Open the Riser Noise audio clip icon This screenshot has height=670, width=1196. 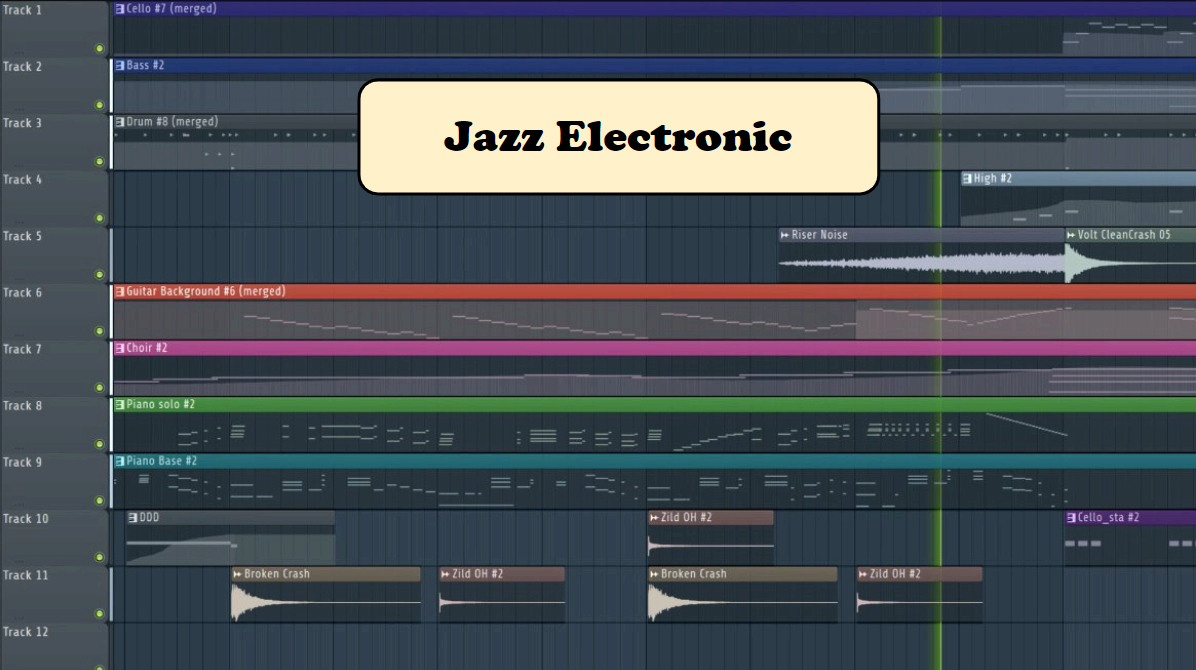coord(784,235)
